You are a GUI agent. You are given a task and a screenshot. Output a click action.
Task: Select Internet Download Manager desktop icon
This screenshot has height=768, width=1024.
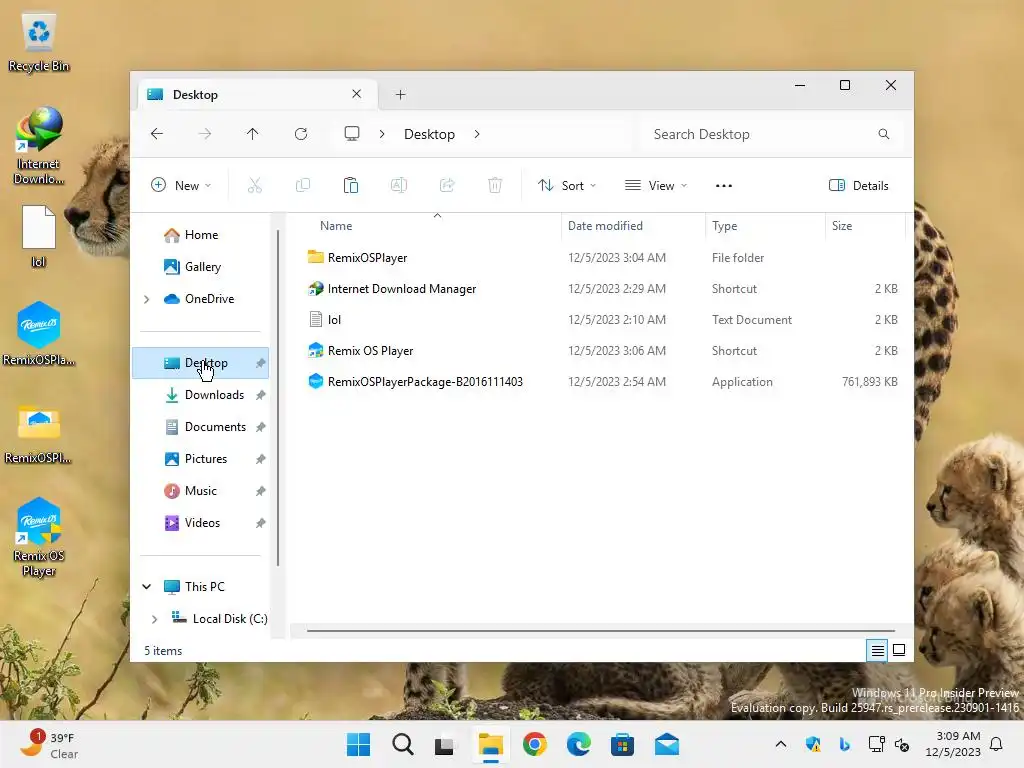(x=39, y=146)
